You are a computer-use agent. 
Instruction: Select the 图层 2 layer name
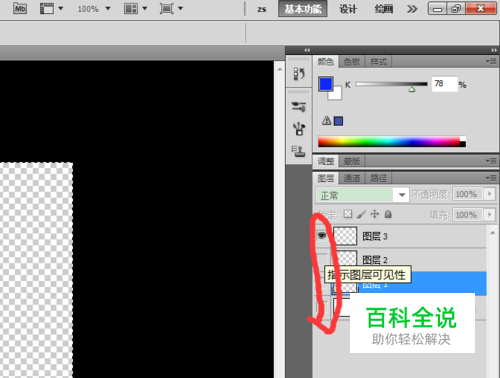(x=375, y=260)
